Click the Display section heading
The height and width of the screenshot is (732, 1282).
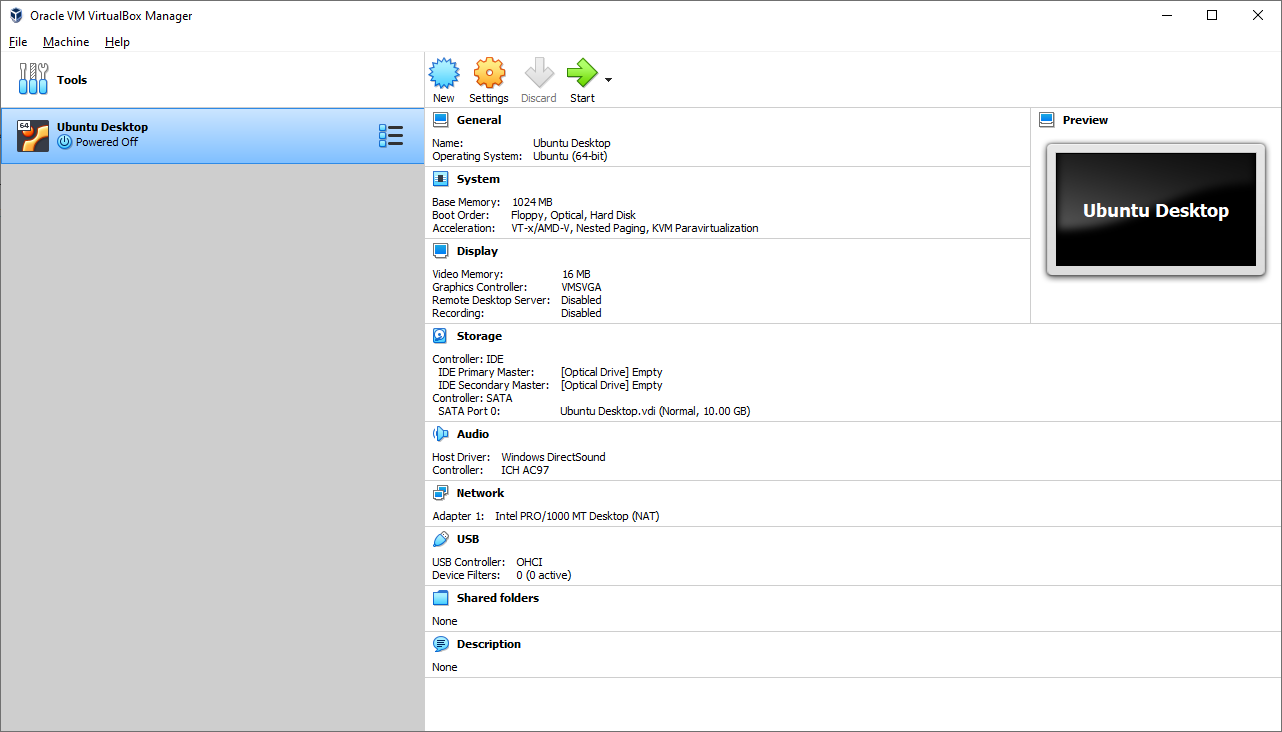pyautogui.click(x=477, y=251)
